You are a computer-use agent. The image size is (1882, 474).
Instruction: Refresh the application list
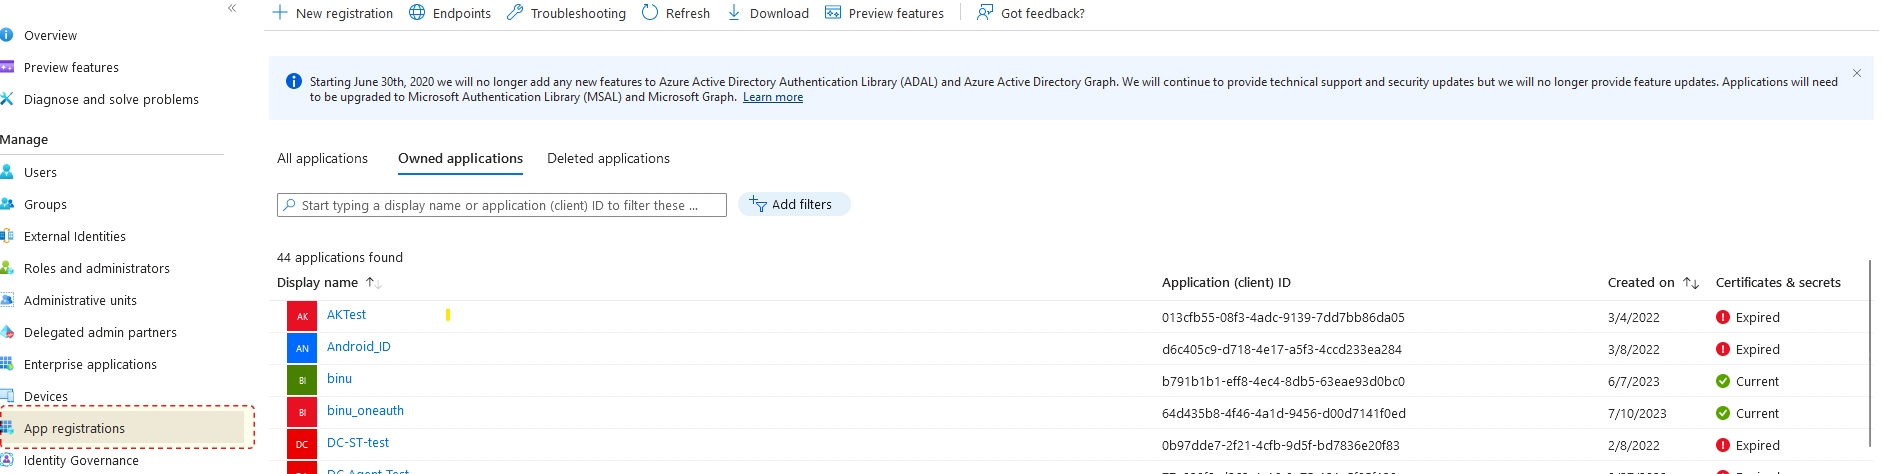[x=676, y=13]
